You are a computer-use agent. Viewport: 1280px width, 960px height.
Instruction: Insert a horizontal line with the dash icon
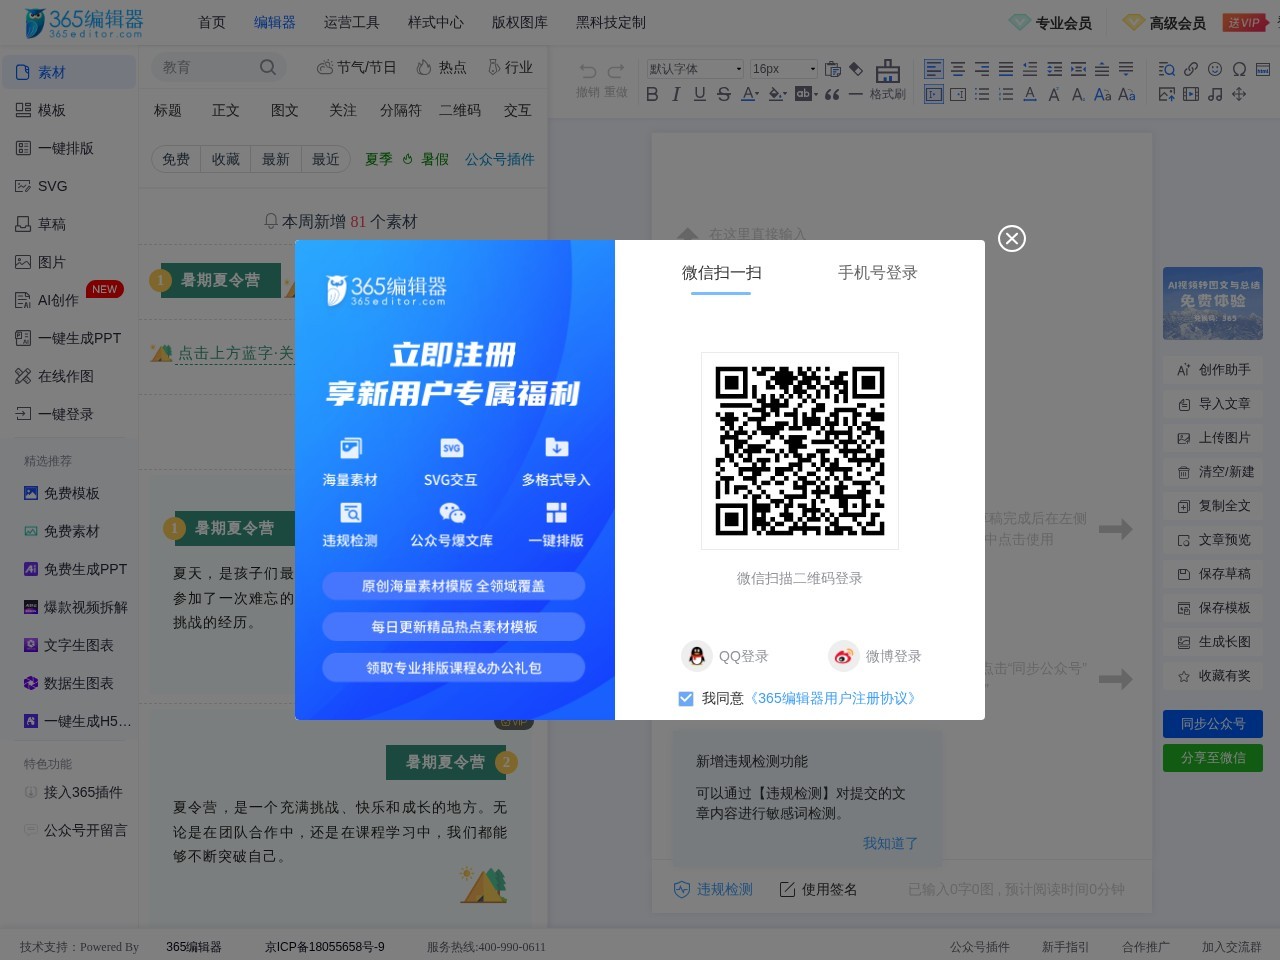(x=855, y=94)
